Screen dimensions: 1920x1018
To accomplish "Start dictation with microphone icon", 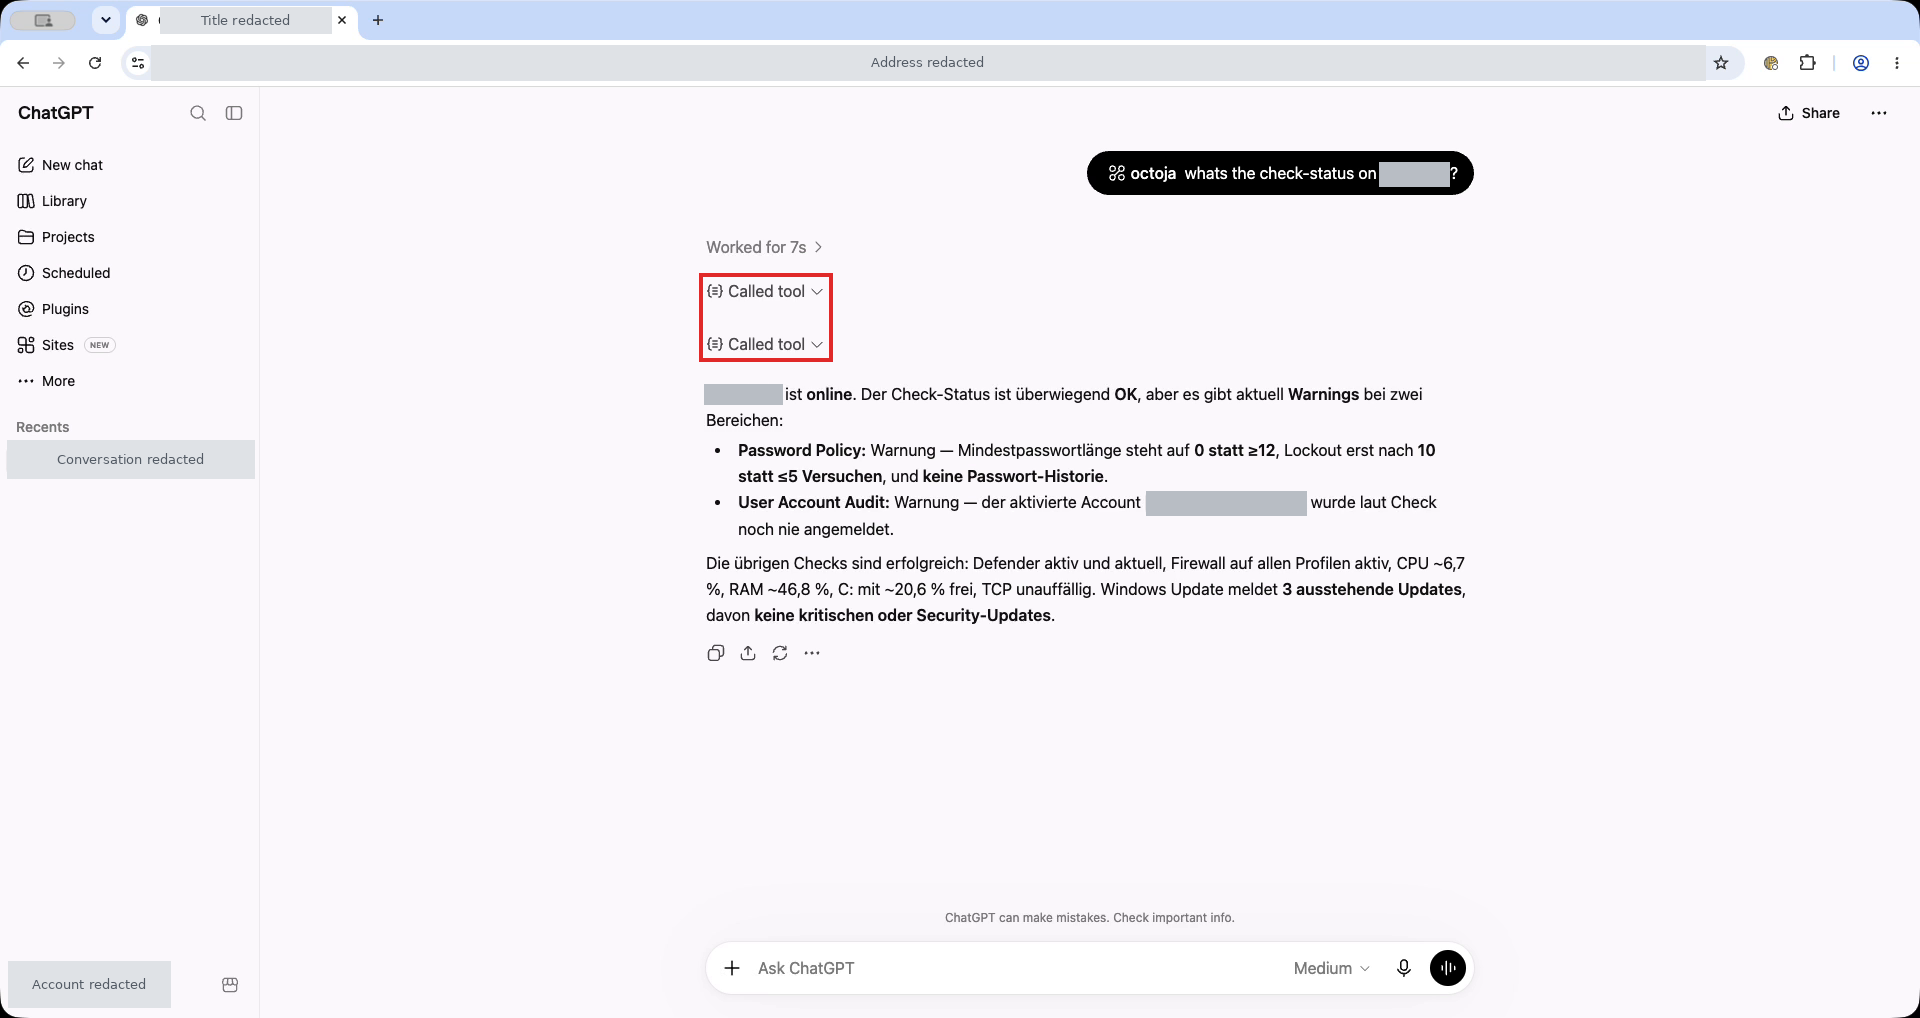I will (1404, 968).
